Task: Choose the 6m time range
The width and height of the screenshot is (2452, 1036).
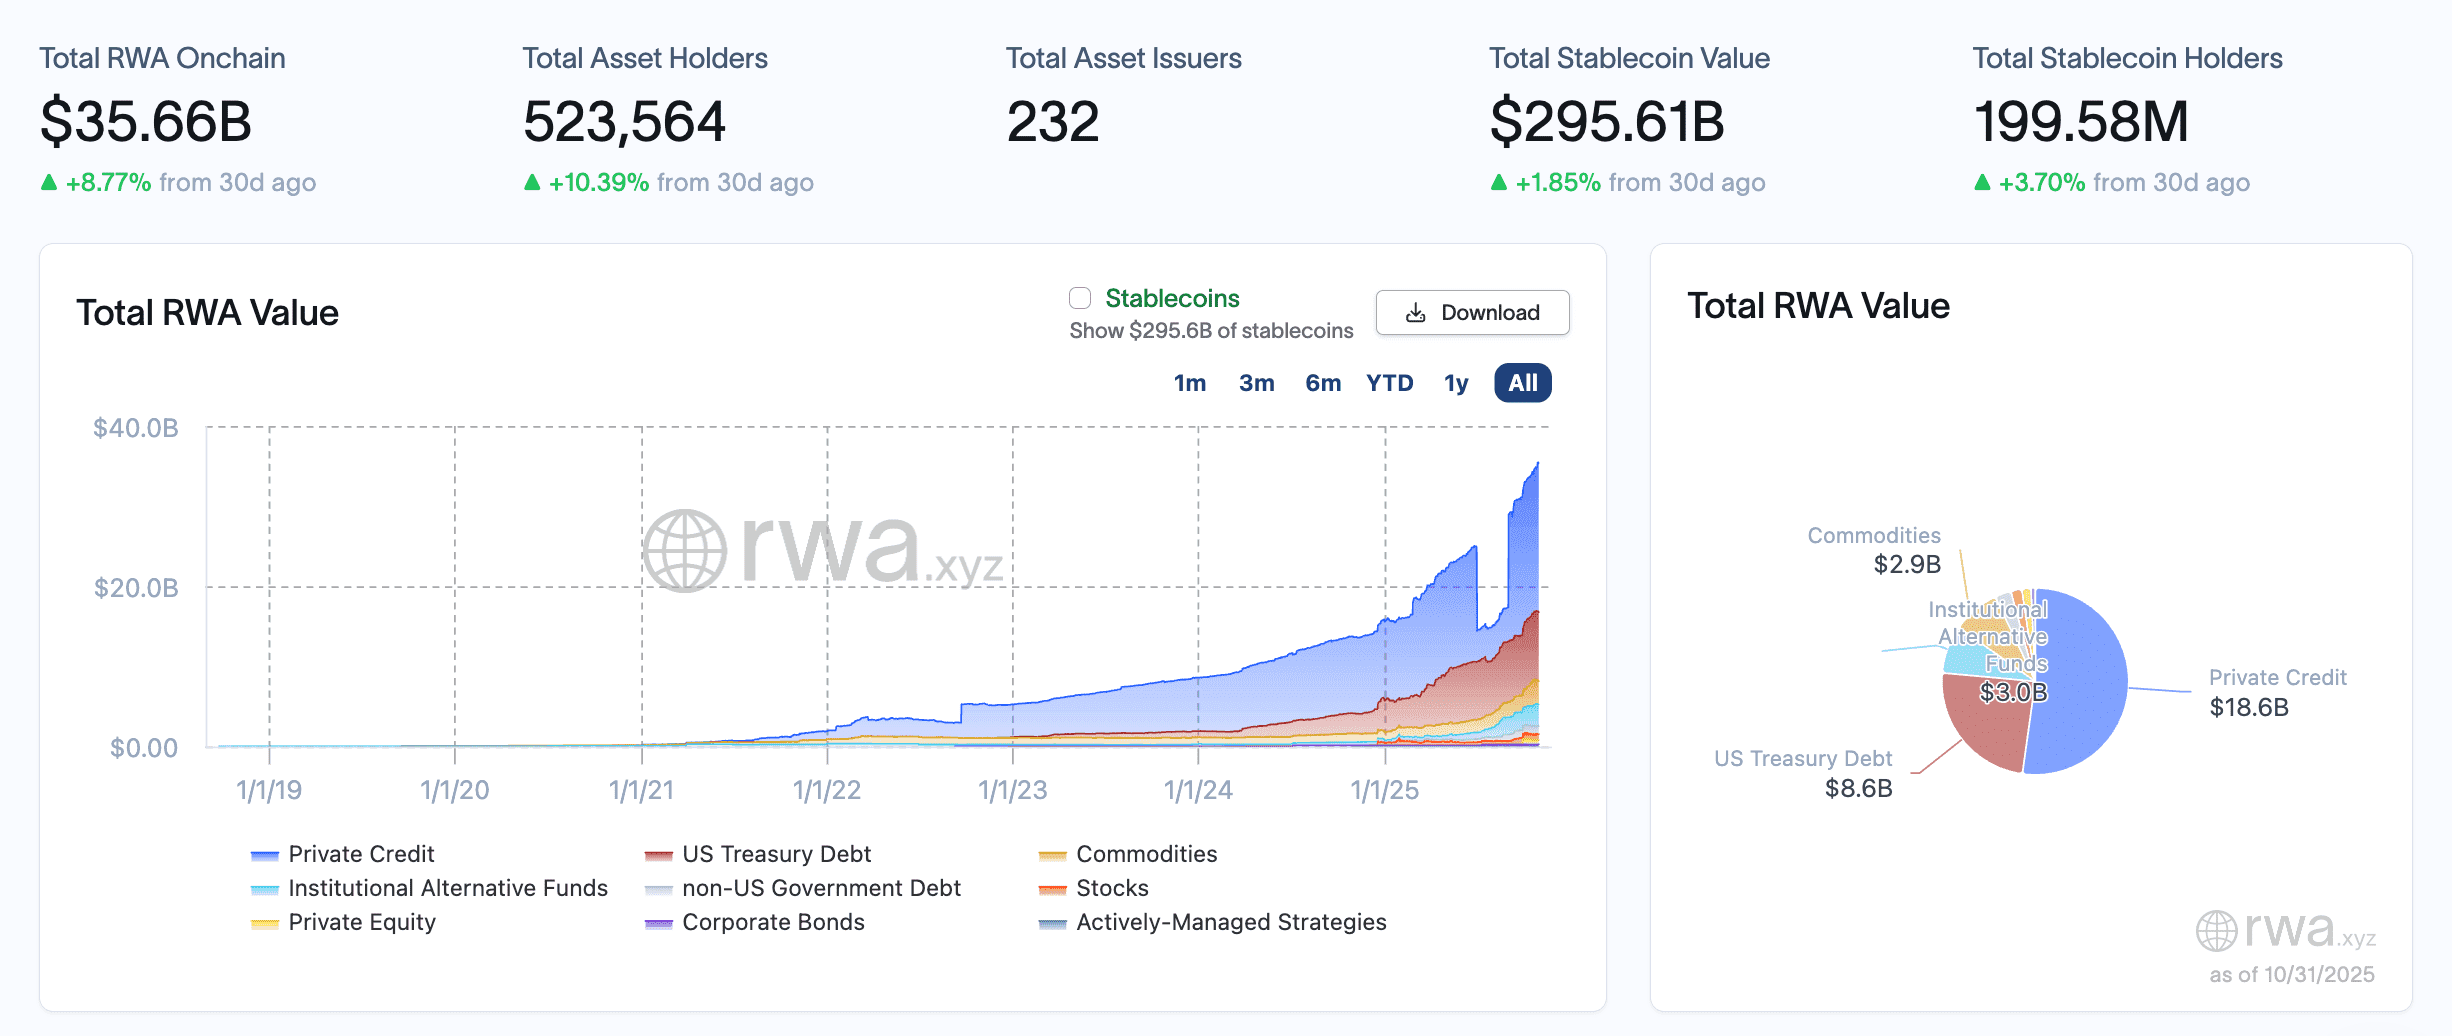Action: coord(1322,383)
